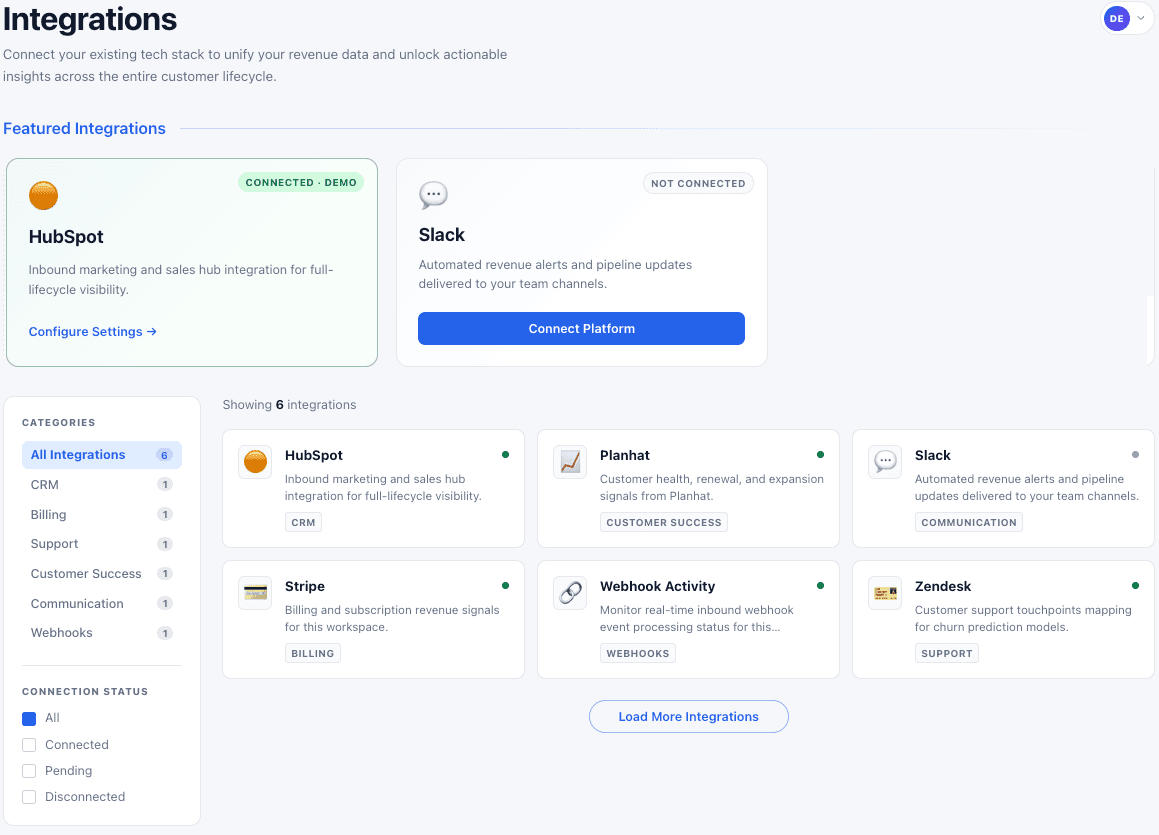Click the Integrations page heading
The height and width of the screenshot is (835, 1159).
point(89,19)
